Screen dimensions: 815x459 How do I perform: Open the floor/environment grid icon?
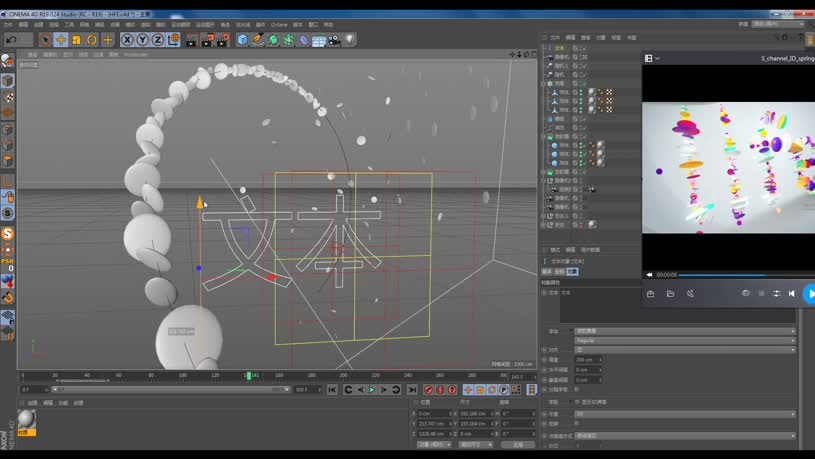click(x=319, y=41)
